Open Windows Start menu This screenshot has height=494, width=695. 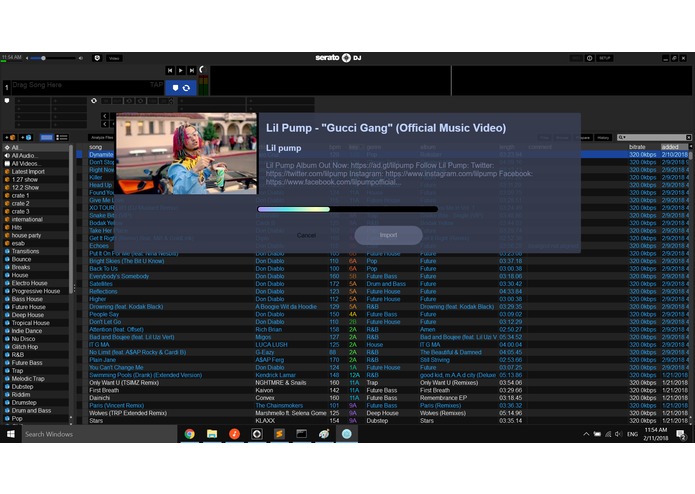(x=11, y=434)
